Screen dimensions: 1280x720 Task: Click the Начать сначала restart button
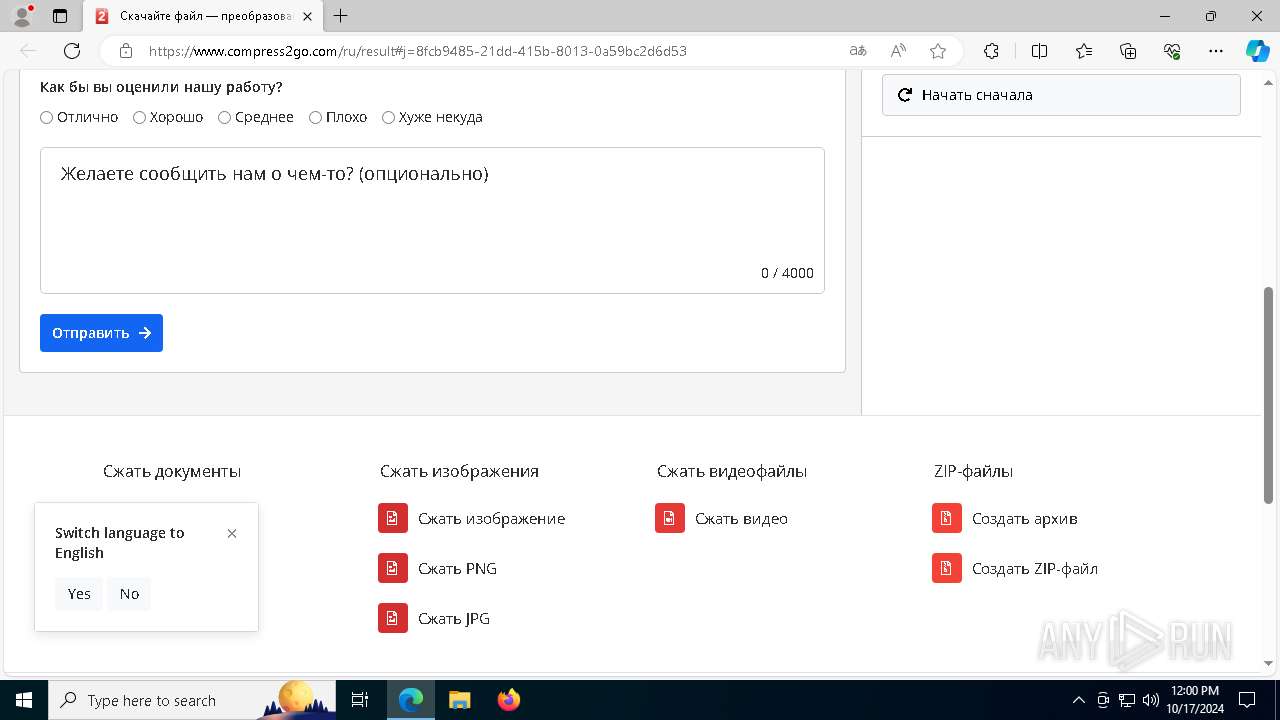tap(1061, 95)
